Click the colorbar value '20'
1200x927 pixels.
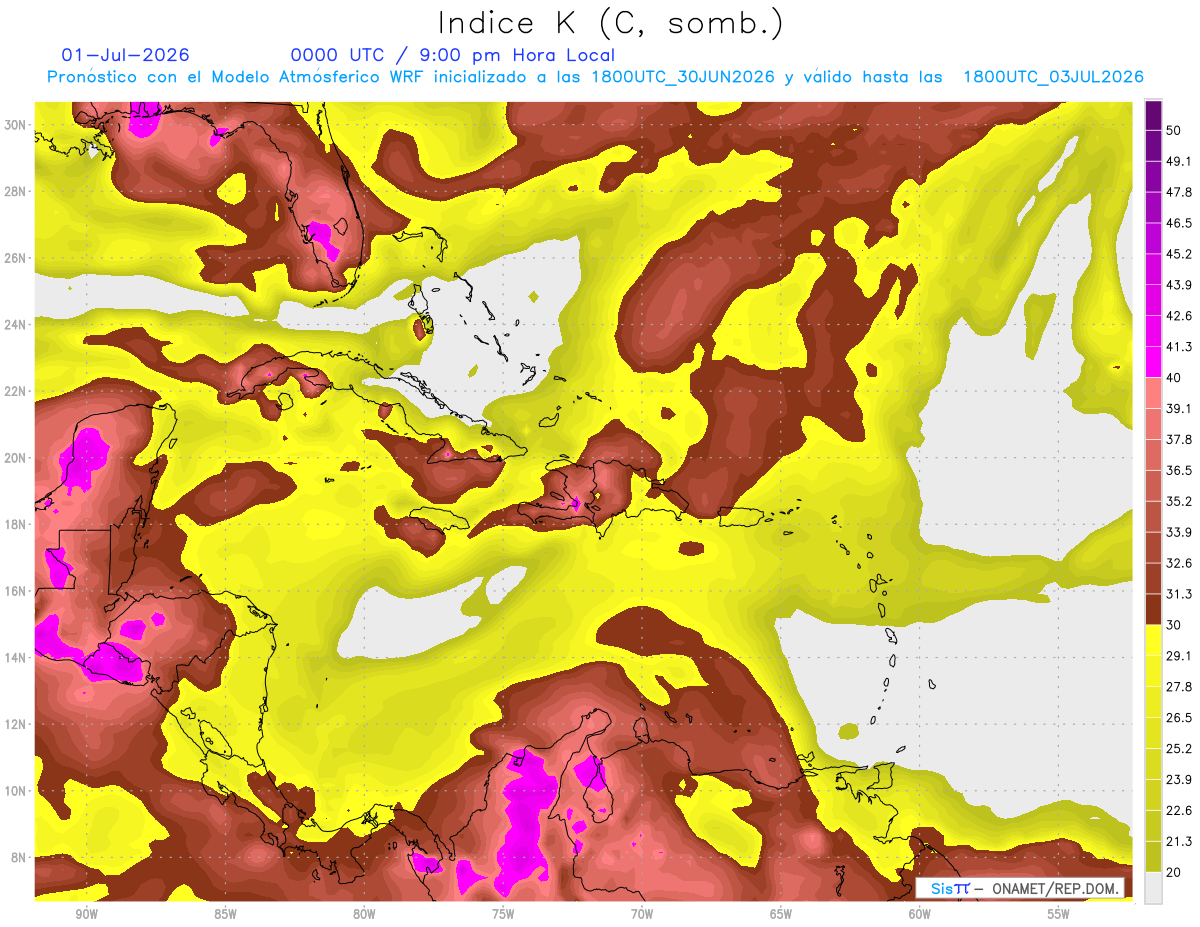point(1175,871)
